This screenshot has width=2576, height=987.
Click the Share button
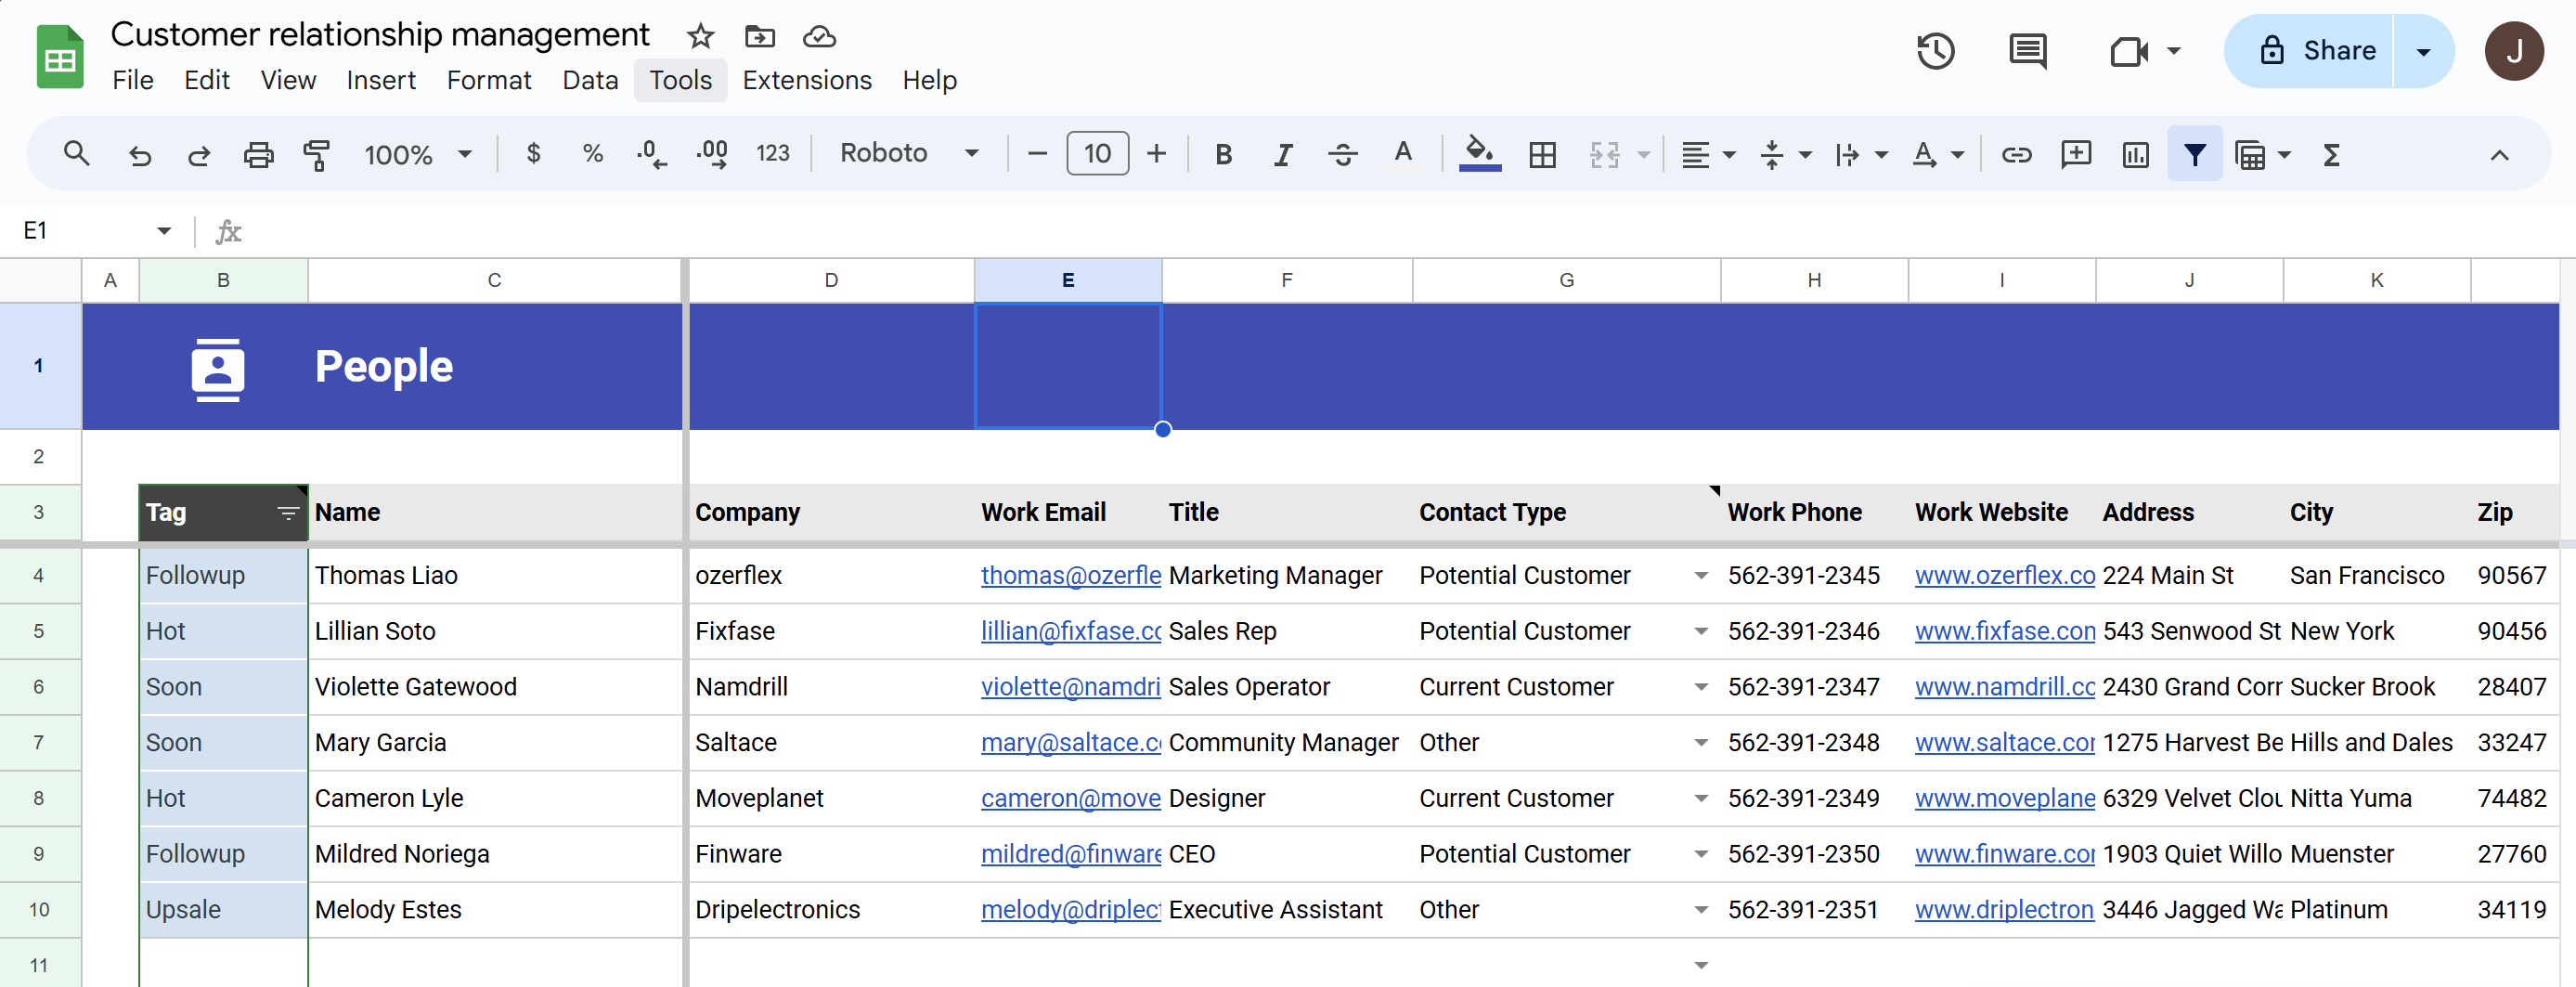pos(2318,51)
